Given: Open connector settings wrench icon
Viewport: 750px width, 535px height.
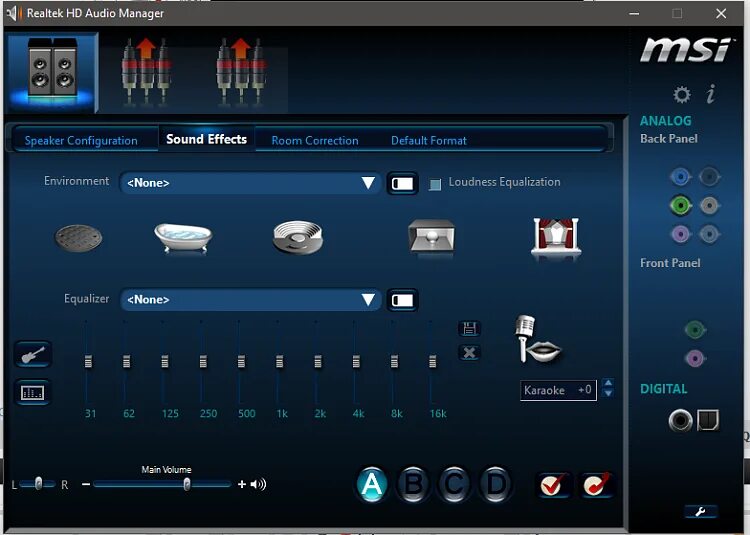Looking at the screenshot, I should (700, 512).
